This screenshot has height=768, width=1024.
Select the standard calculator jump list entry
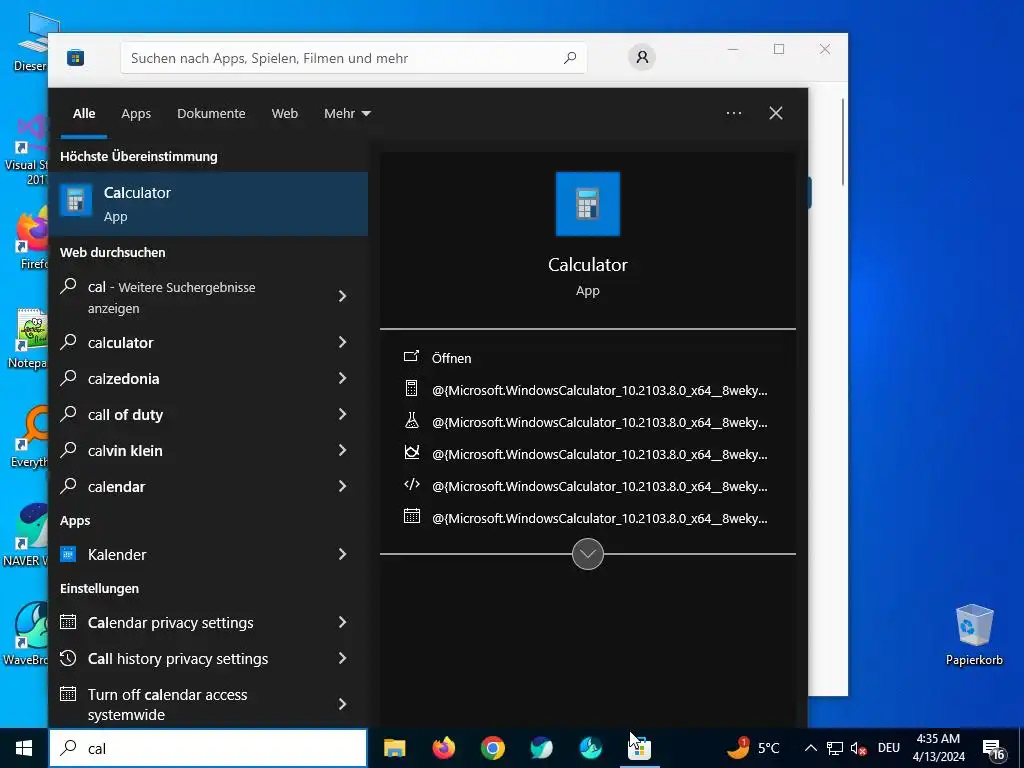pos(587,390)
